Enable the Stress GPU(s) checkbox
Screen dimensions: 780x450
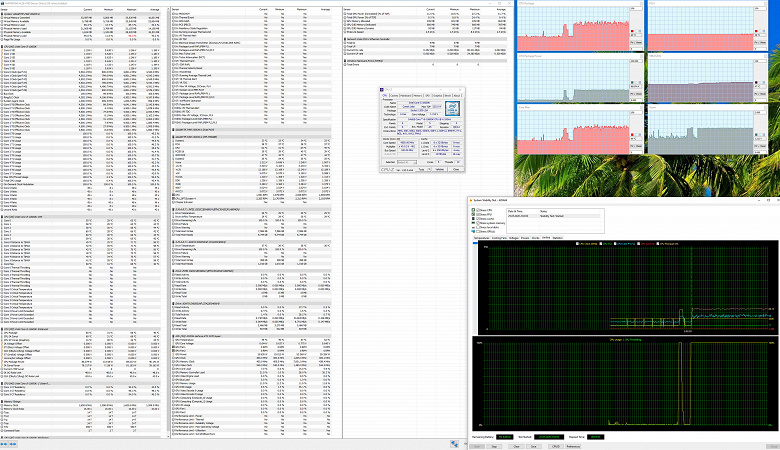pyautogui.click(x=478, y=231)
